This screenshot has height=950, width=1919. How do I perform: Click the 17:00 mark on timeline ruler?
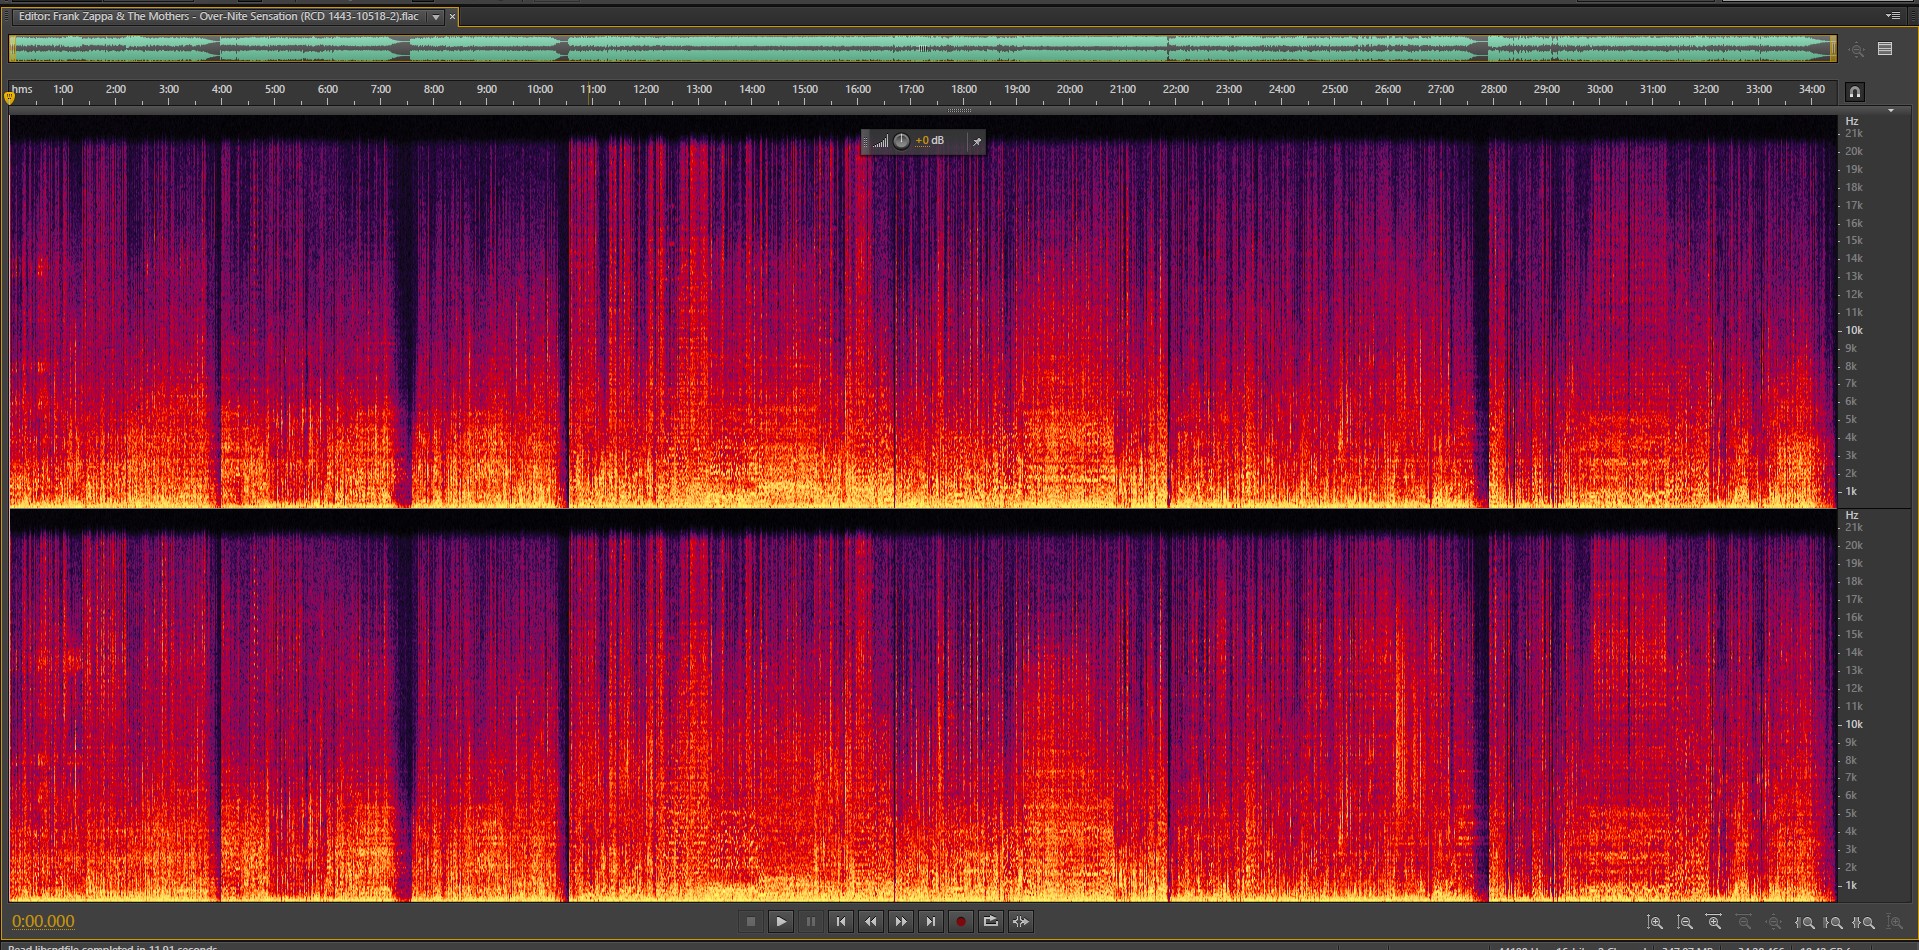[911, 90]
